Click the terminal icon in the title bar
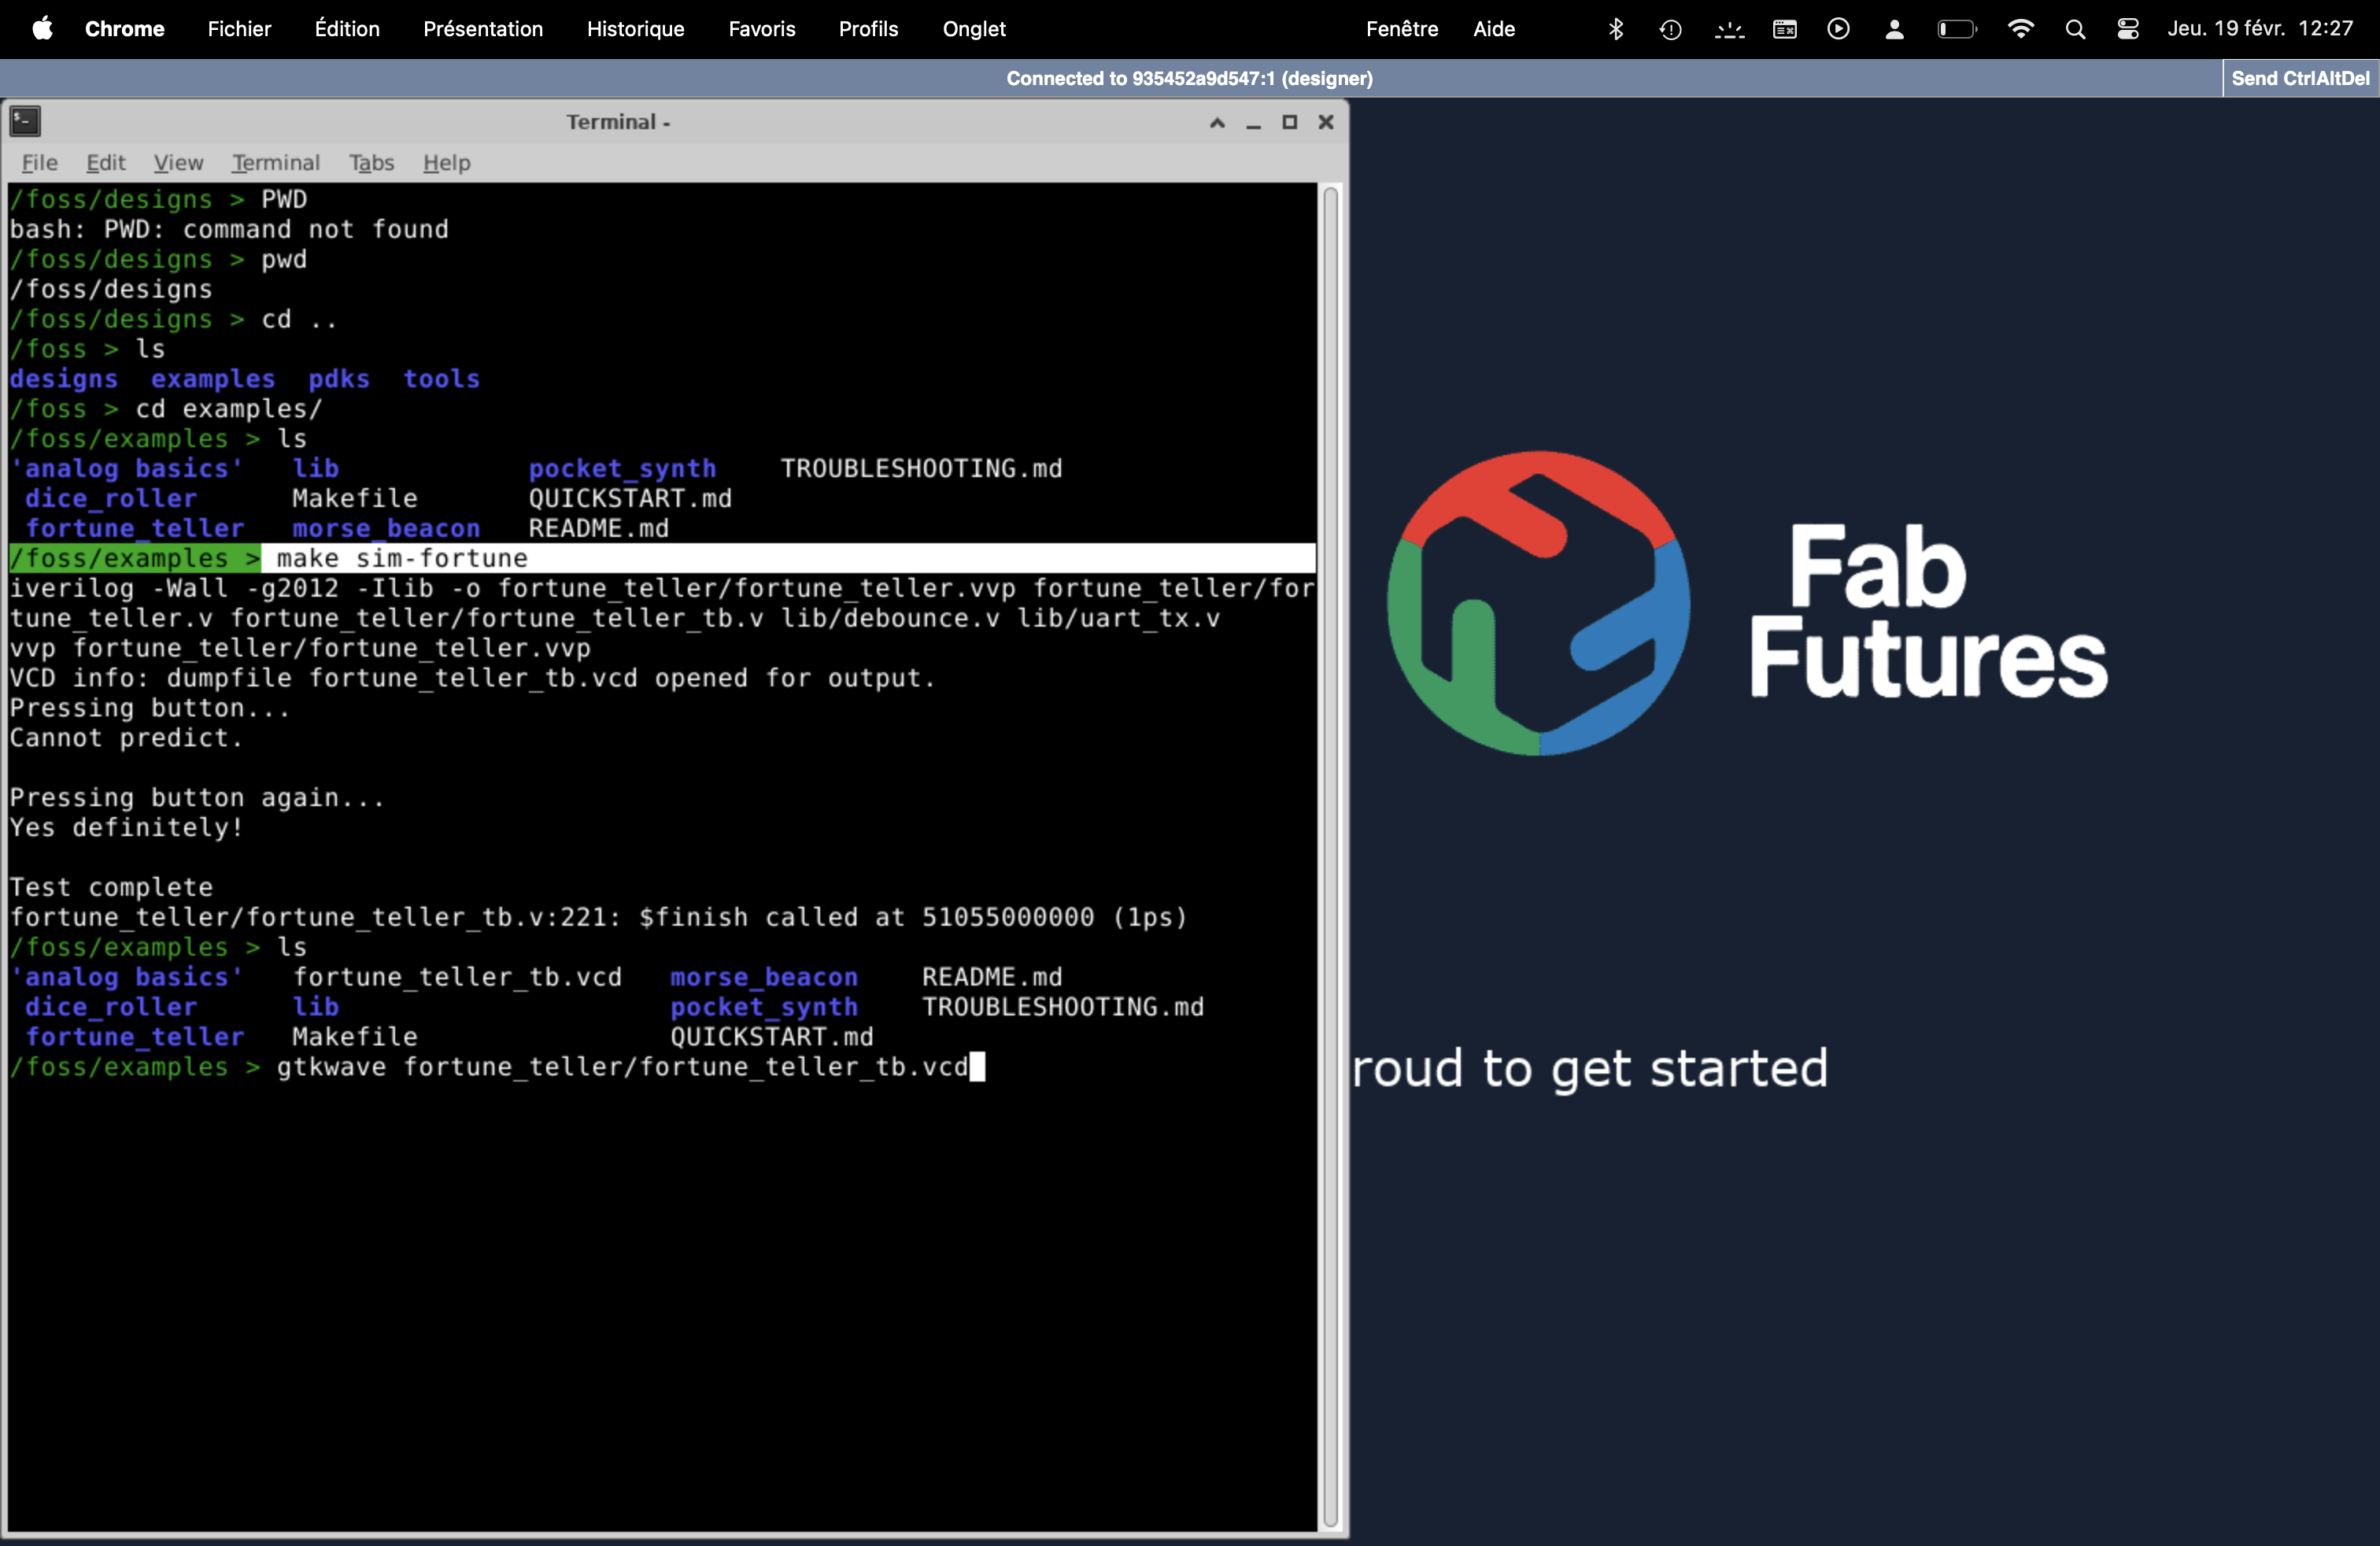This screenshot has width=2380, height=1546. (25, 122)
